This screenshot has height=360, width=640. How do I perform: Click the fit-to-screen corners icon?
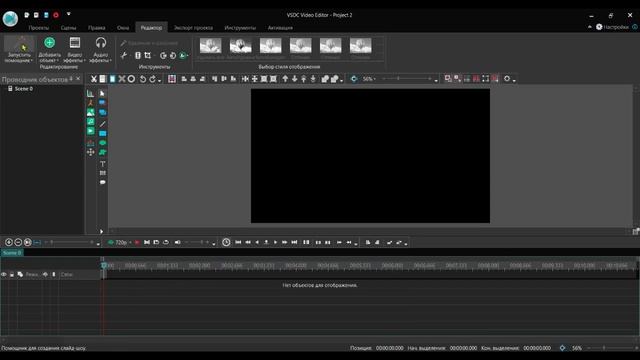click(x=485, y=79)
